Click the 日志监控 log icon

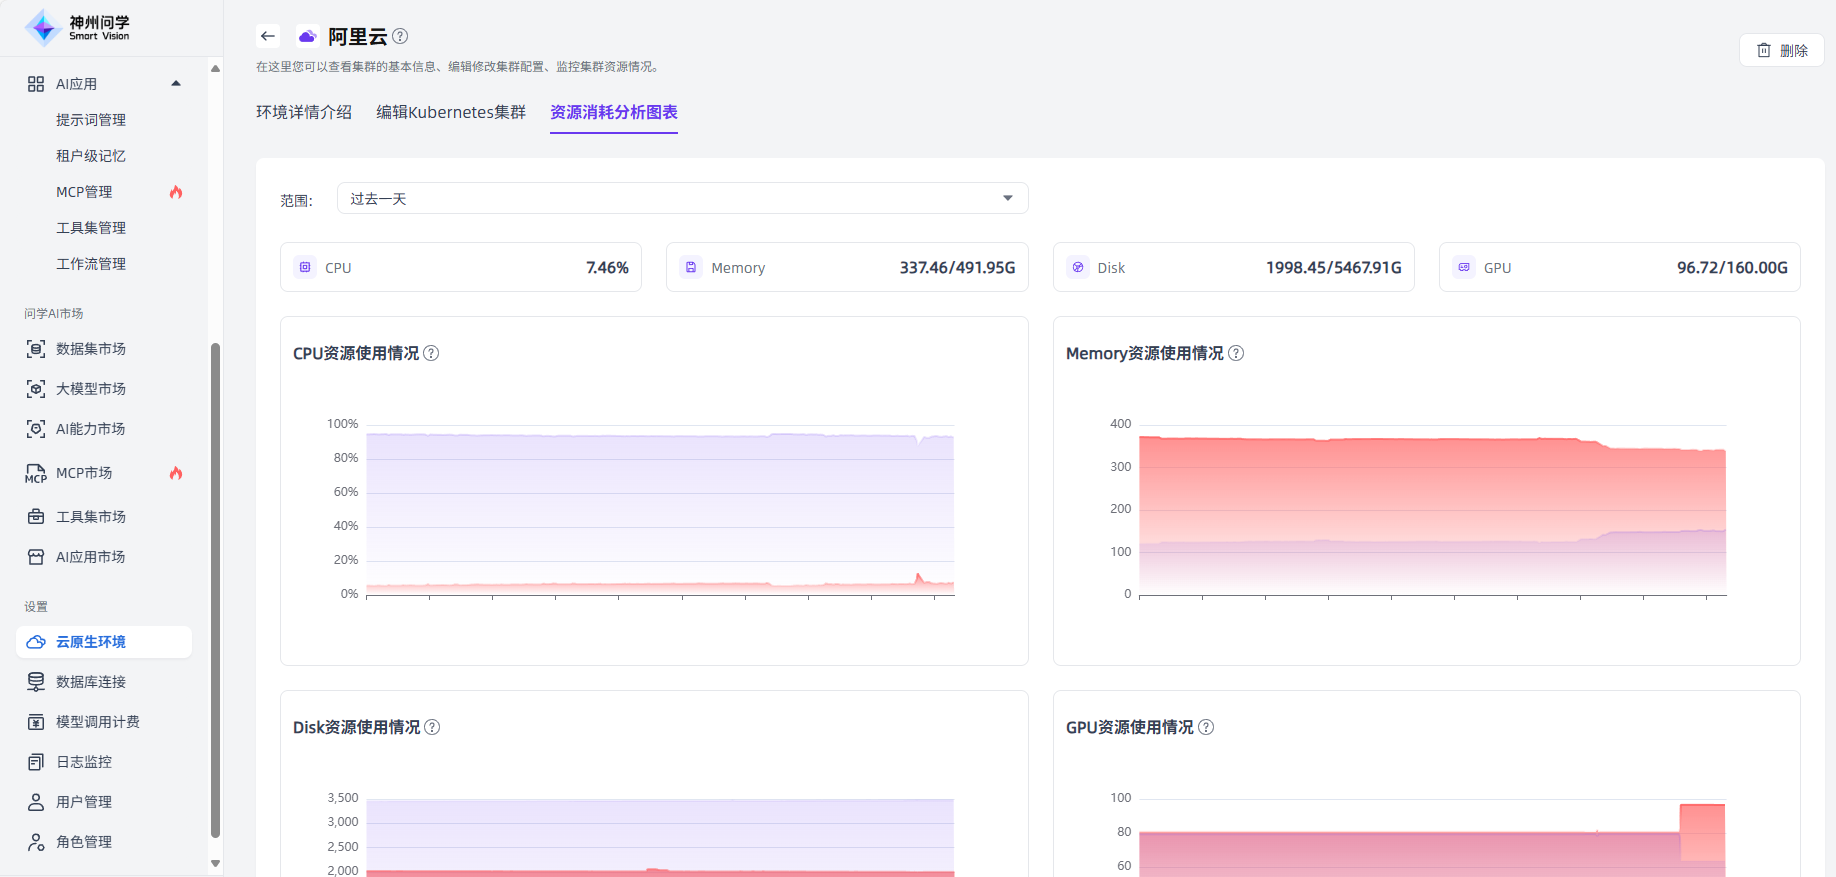point(36,762)
